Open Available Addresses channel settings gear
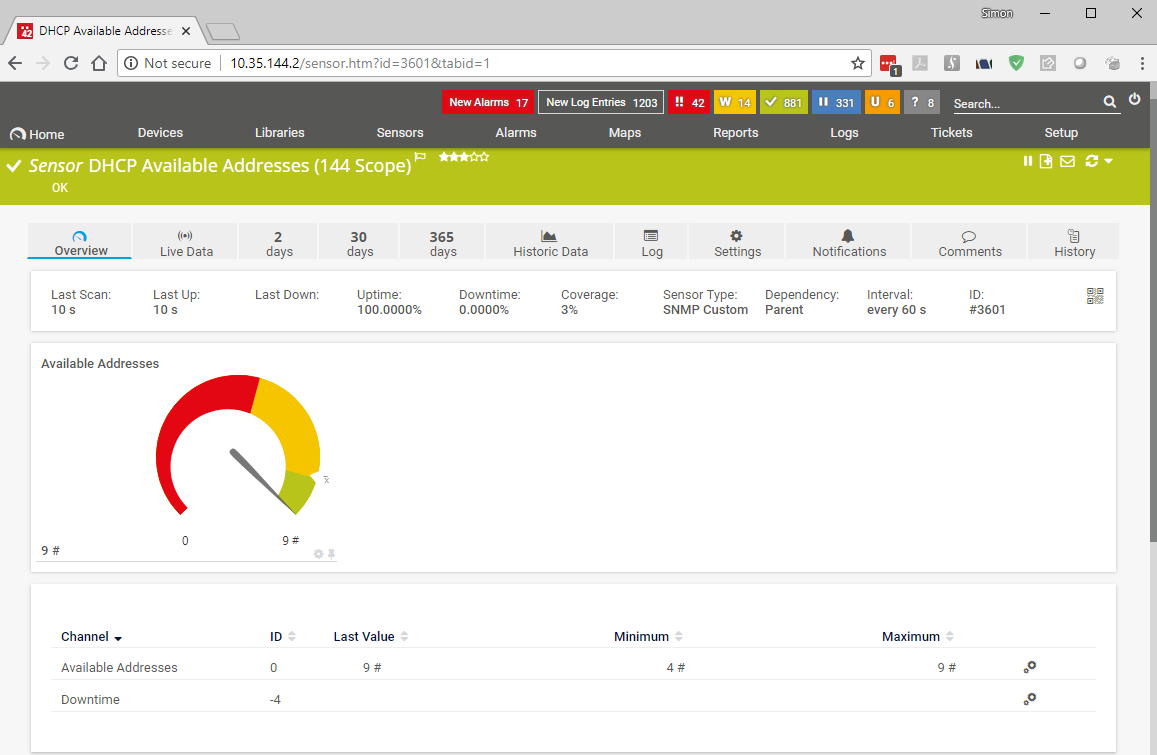The width and height of the screenshot is (1157, 755). 1029,668
